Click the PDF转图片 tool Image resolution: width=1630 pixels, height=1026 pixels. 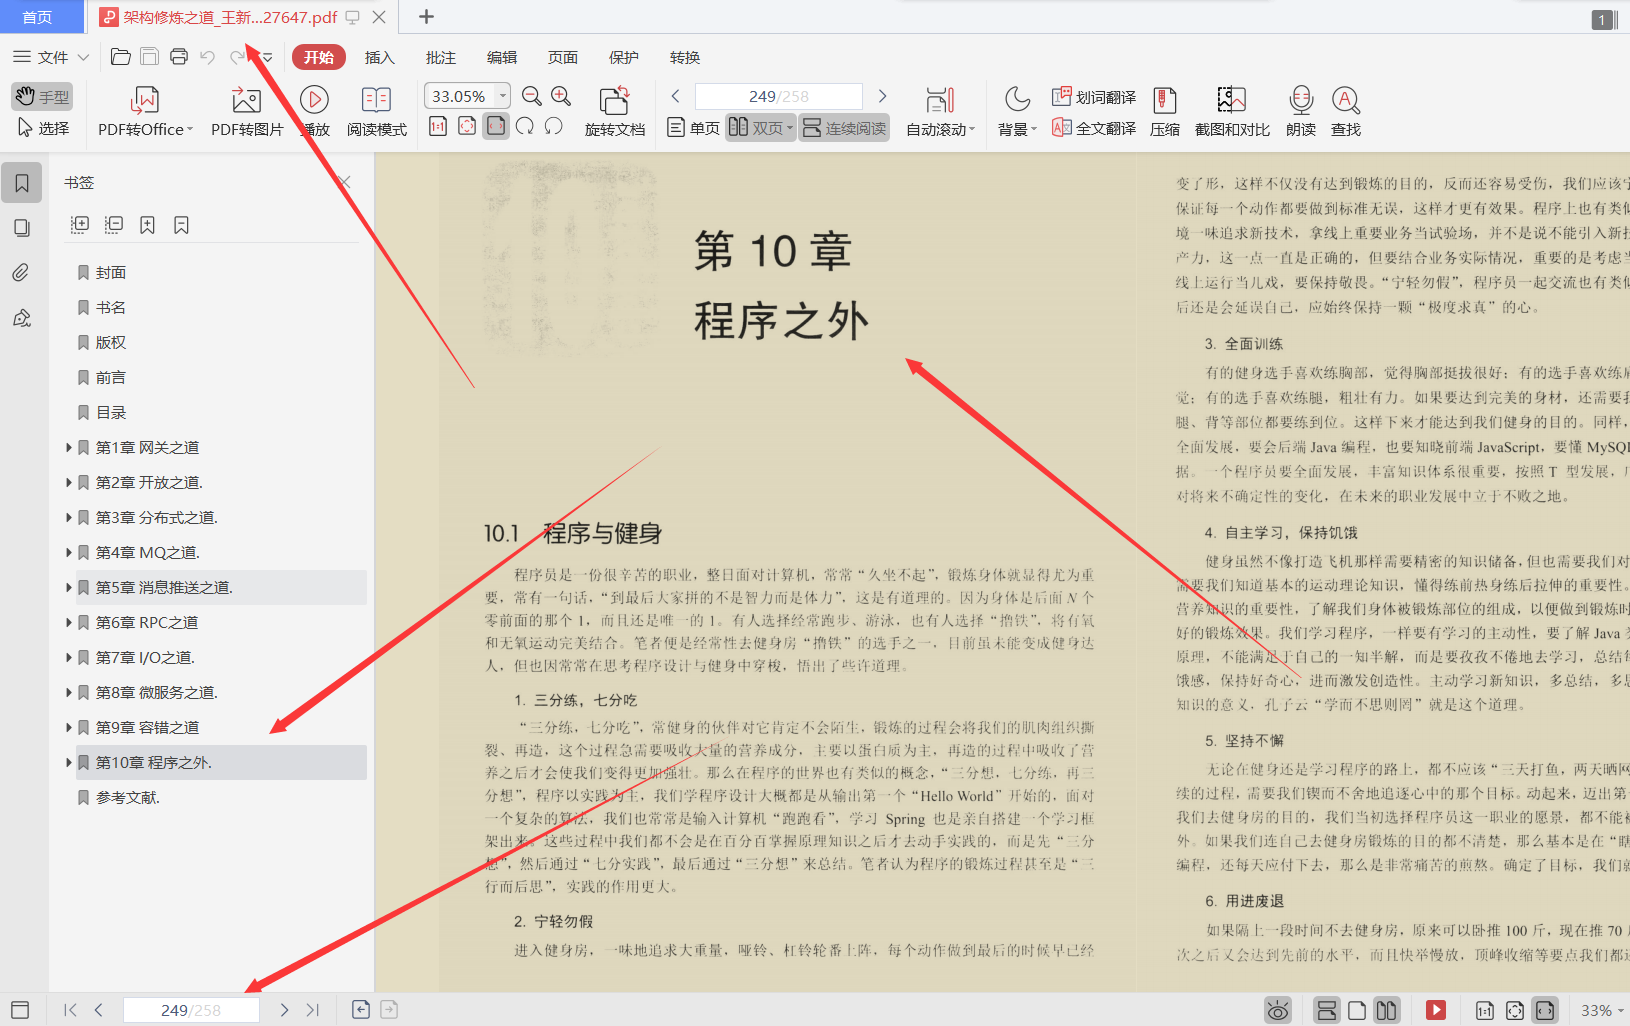247,112
